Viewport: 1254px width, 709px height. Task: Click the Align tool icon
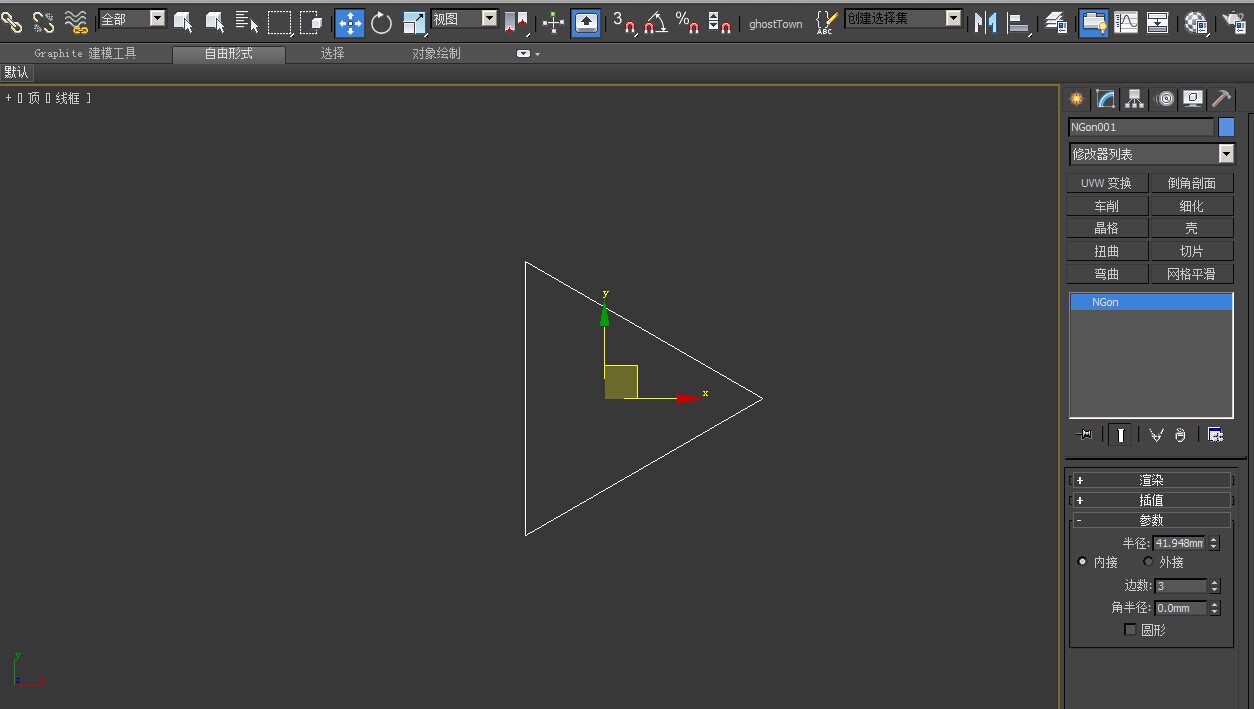coord(1019,22)
